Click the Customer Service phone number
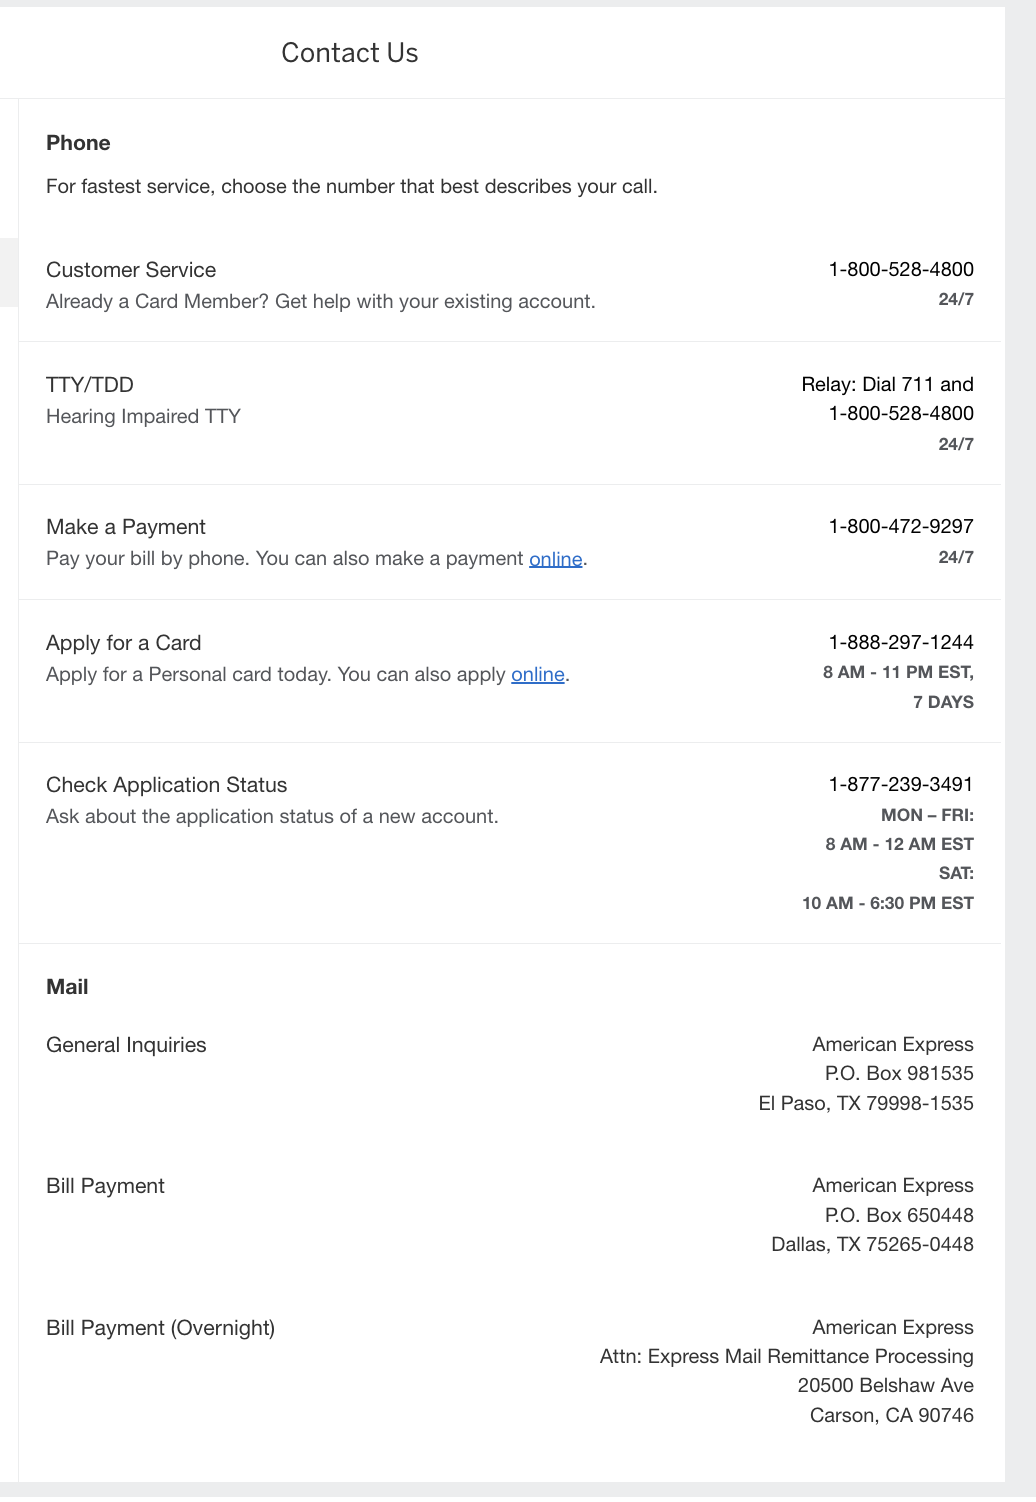 900,269
